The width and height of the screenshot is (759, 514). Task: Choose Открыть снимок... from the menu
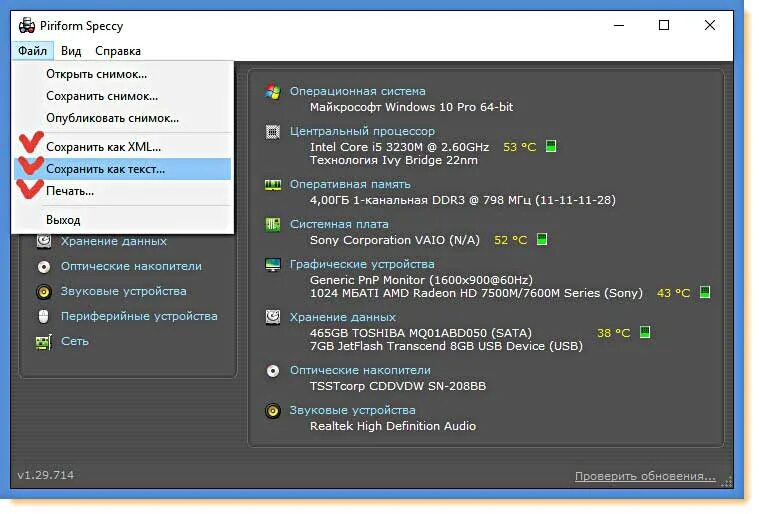(122, 74)
